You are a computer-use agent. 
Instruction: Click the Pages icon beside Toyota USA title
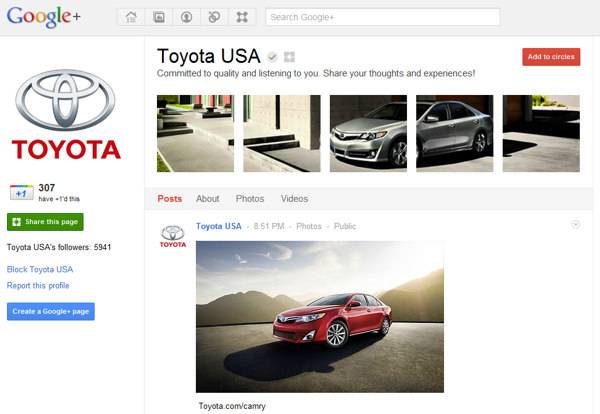point(289,57)
